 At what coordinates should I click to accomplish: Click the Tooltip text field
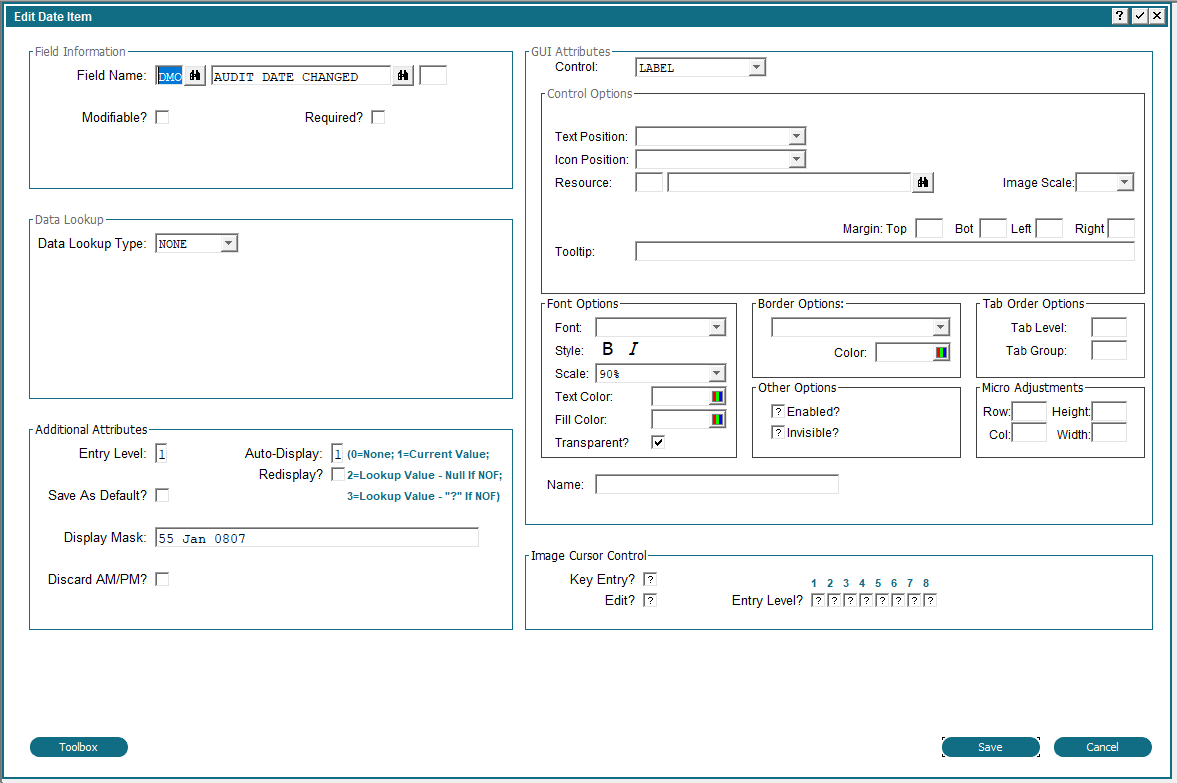click(x=885, y=251)
